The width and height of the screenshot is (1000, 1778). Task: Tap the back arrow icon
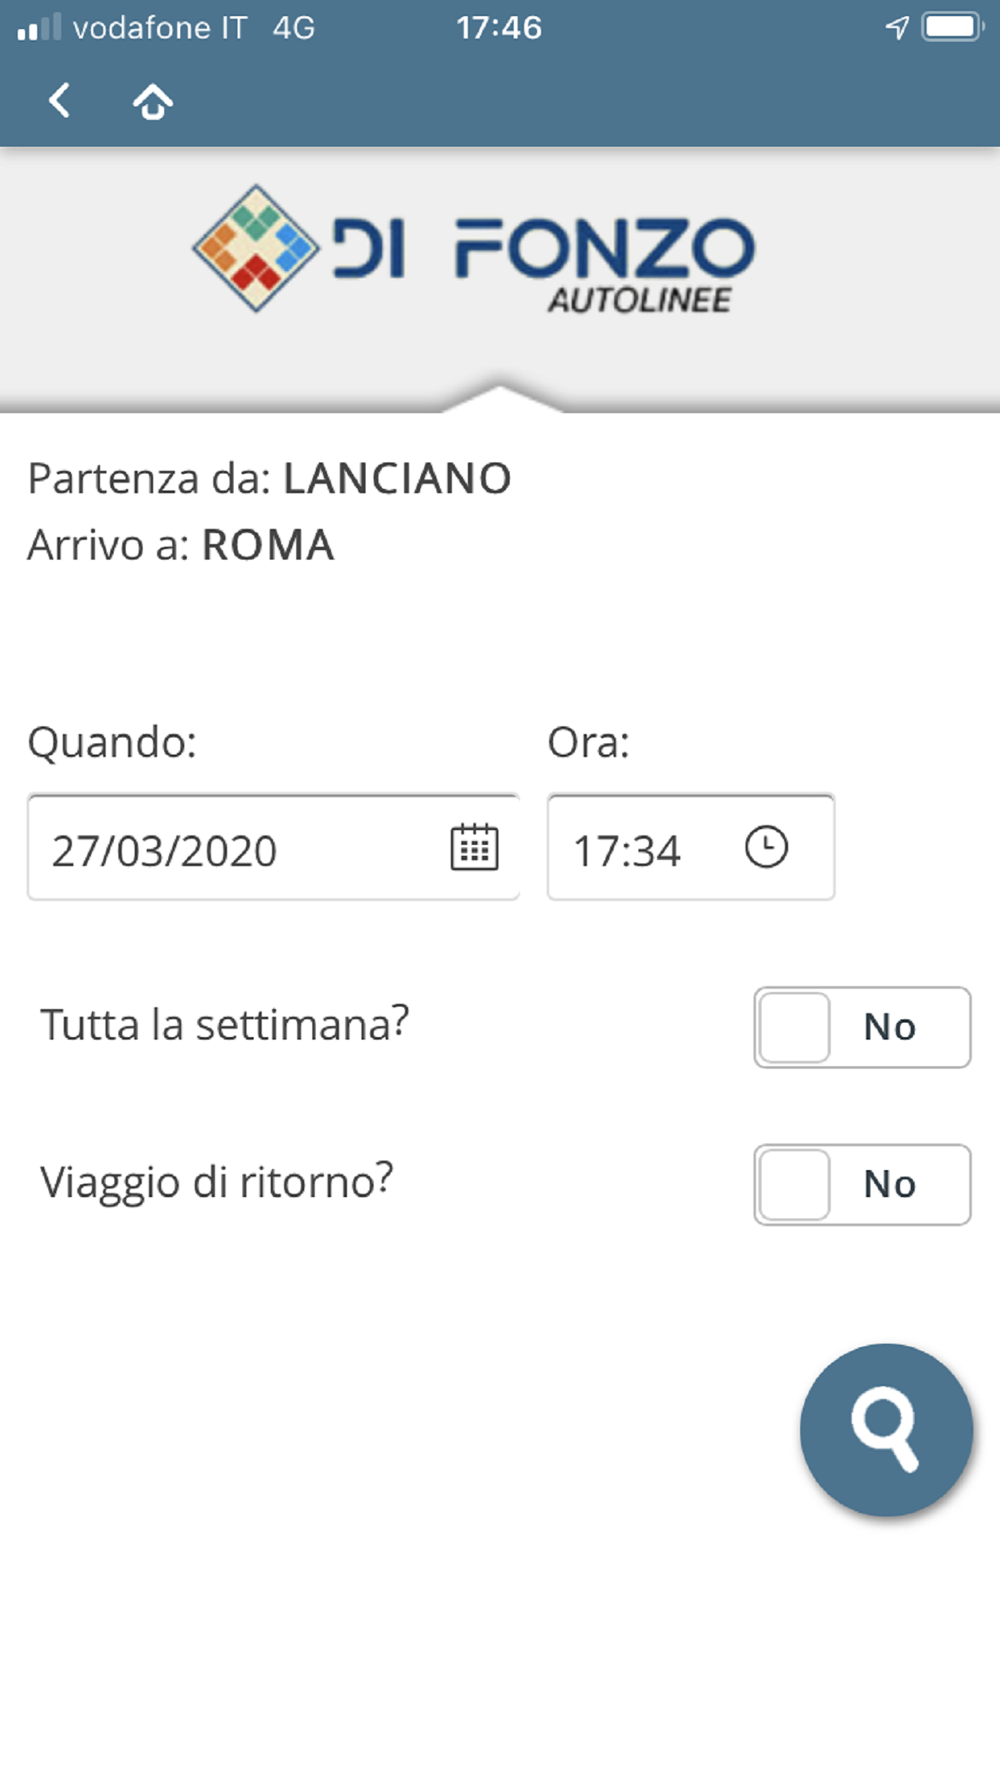(x=60, y=101)
